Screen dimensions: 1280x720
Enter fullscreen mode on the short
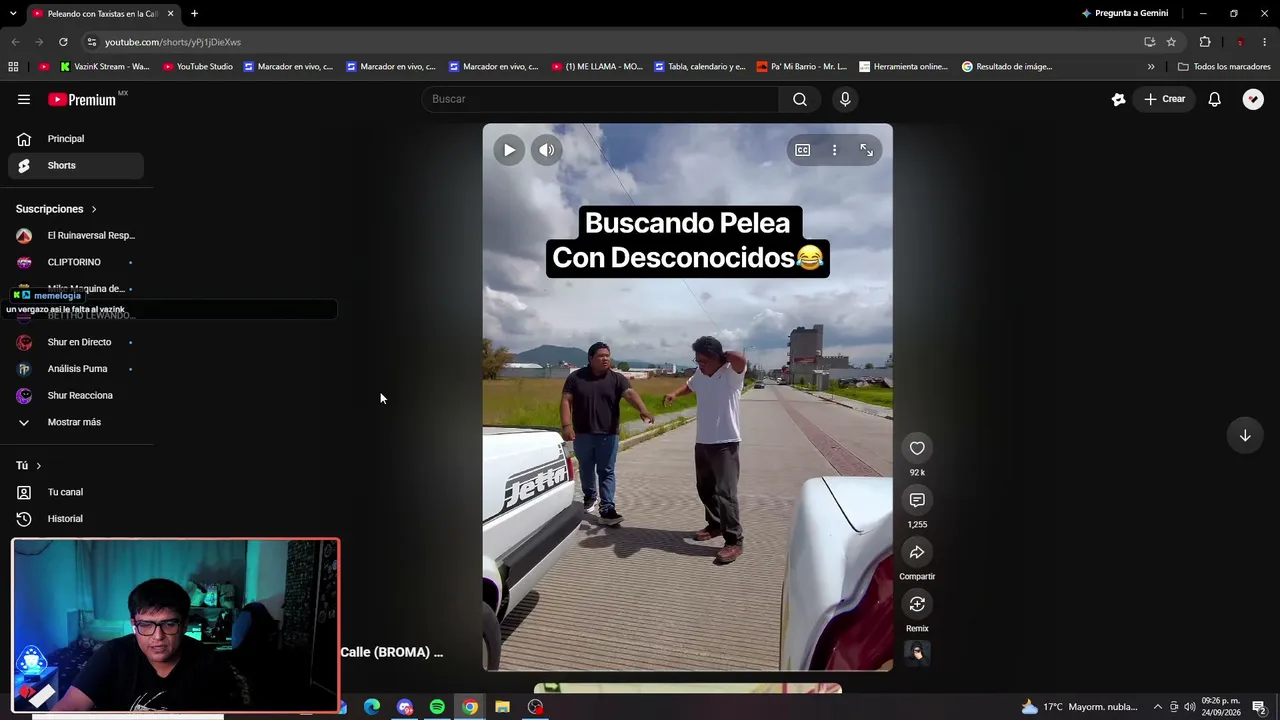[x=866, y=150]
